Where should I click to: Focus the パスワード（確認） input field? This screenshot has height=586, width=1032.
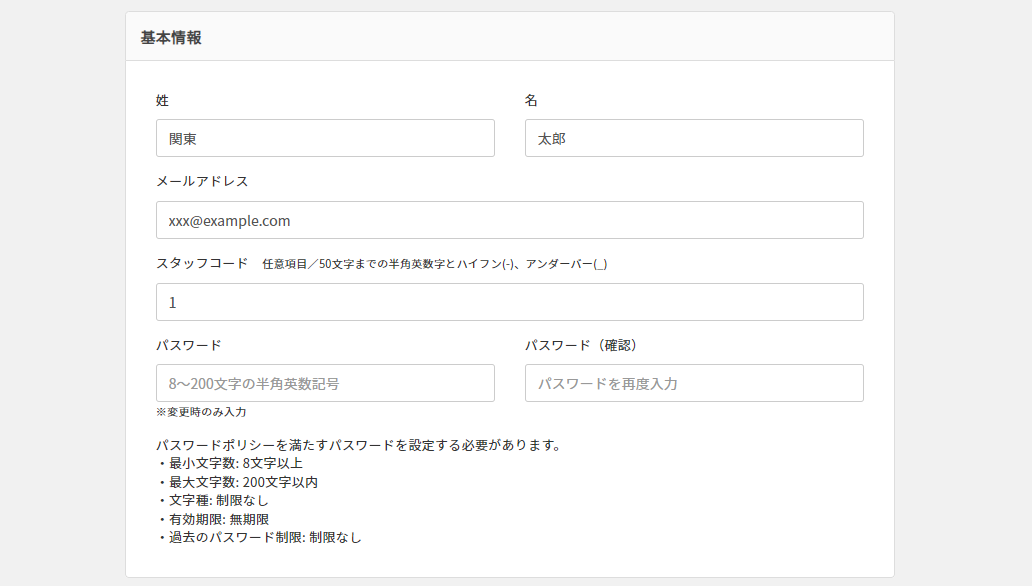[694, 383]
